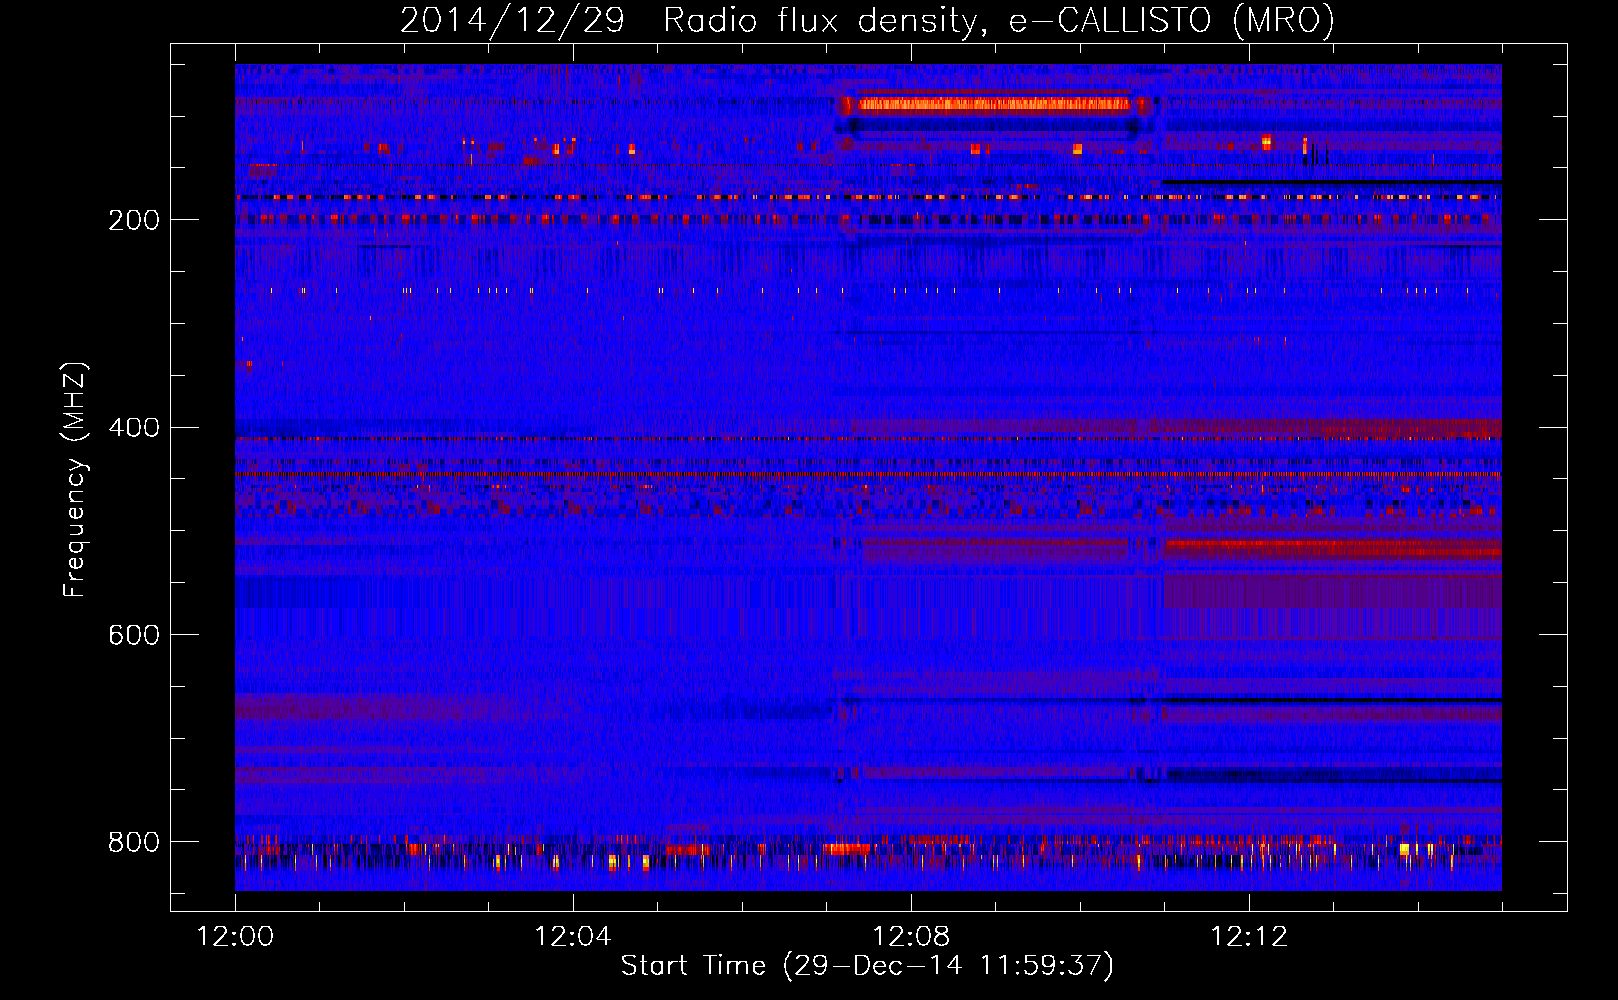Click the plot title "2014/12/29 Radio flux density, e-CALLISTO (MRO)"
This screenshot has width=1618, height=1000.
(867, 20)
